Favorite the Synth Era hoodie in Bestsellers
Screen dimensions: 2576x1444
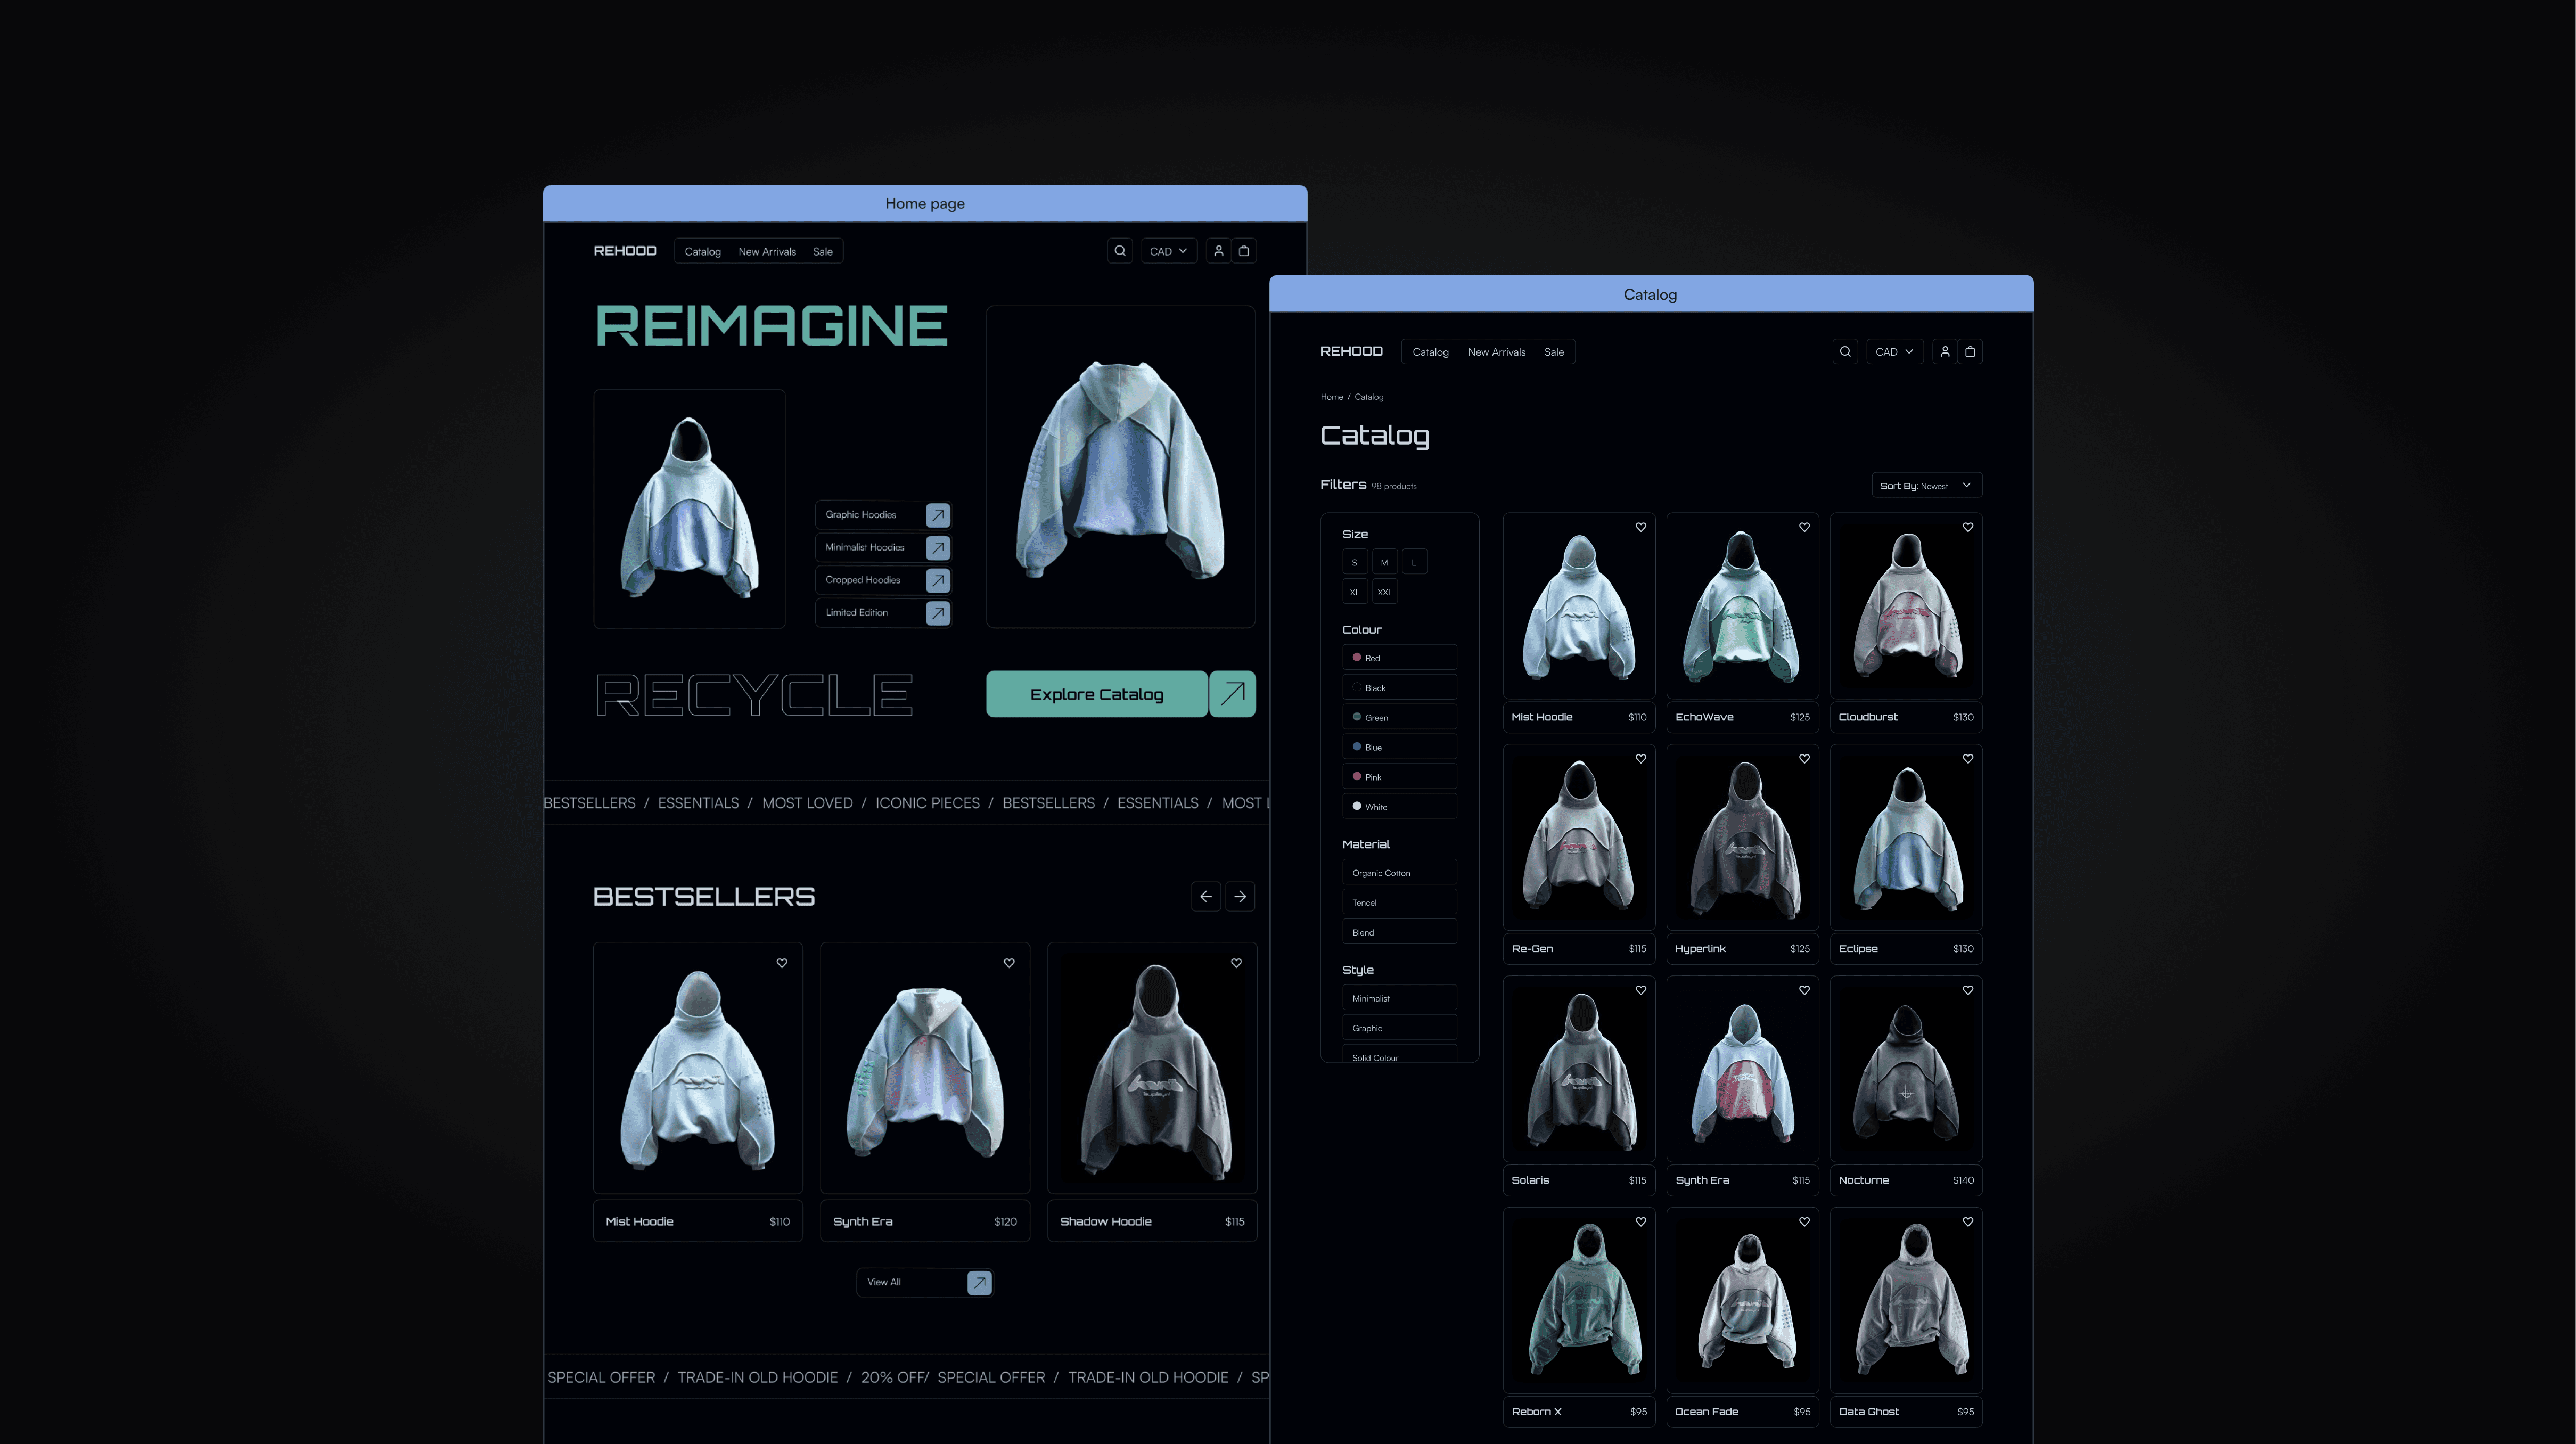(1009, 963)
